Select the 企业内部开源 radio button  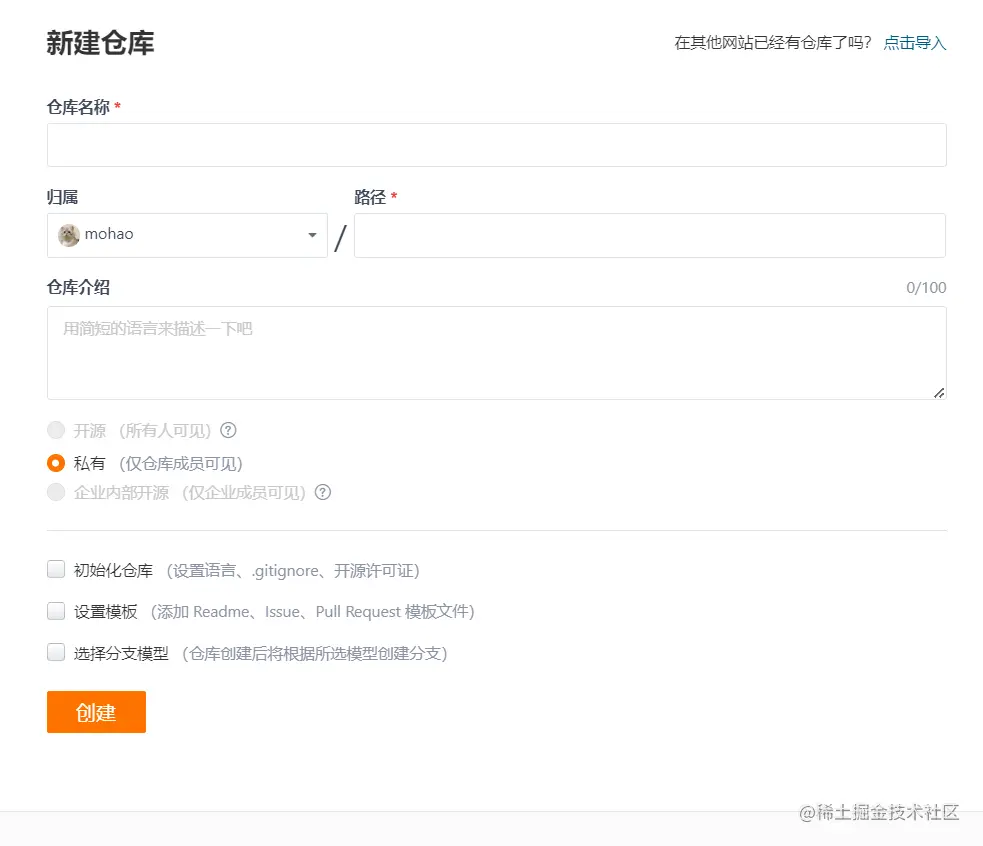(x=56, y=492)
